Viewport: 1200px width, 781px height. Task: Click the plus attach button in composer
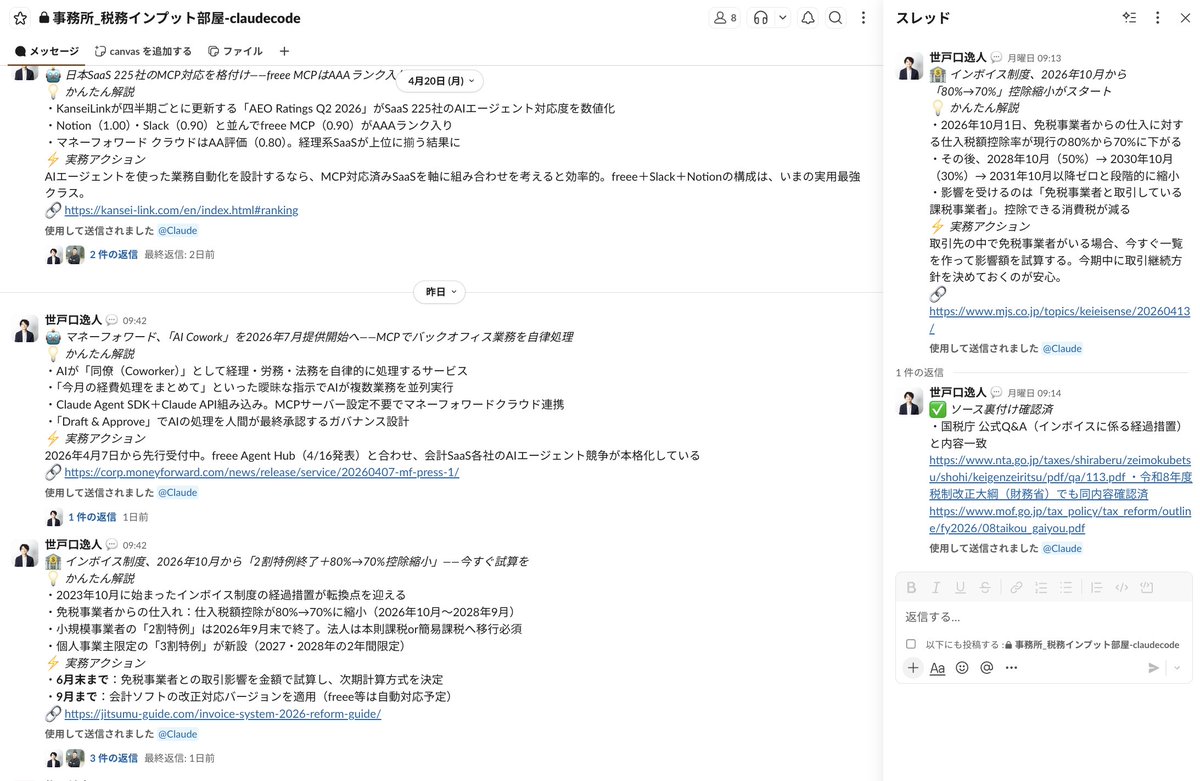click(913, 668)
